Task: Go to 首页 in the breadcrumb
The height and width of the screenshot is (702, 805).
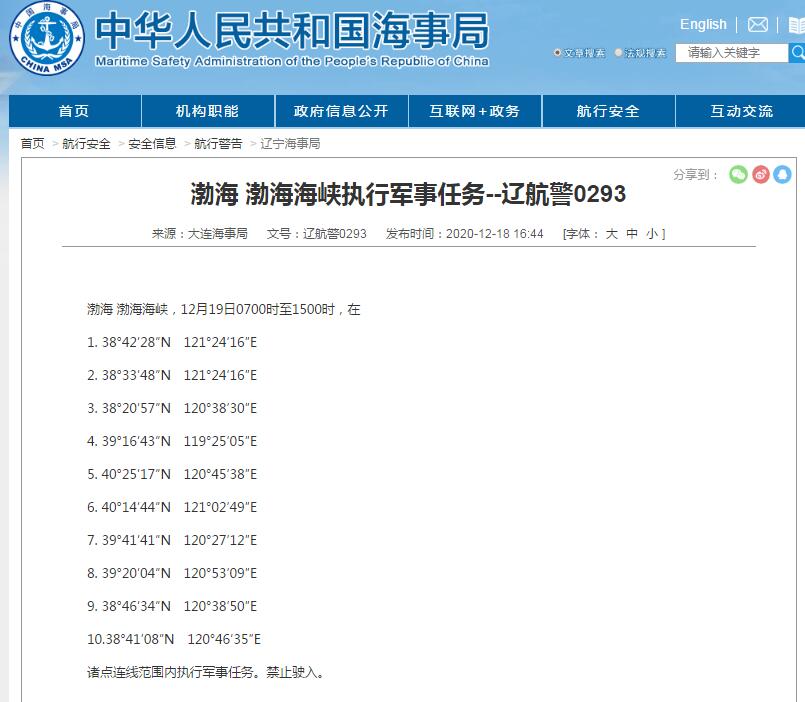Action: (32, 143)
